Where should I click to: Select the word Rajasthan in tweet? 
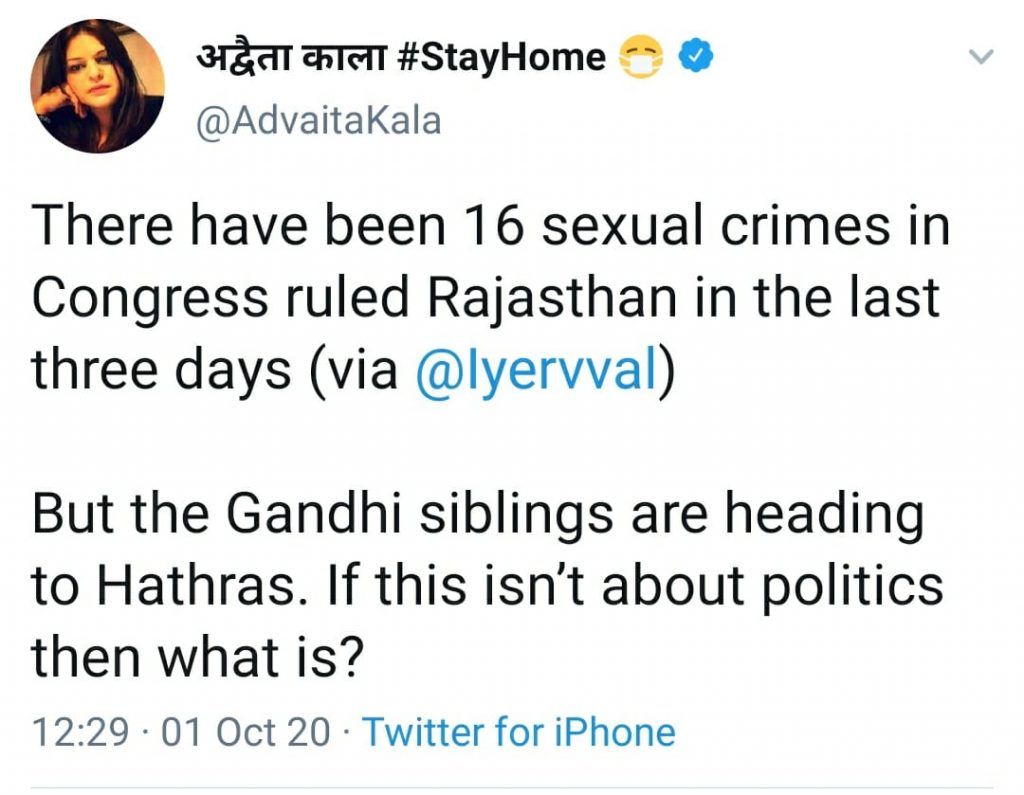(552, 299)
